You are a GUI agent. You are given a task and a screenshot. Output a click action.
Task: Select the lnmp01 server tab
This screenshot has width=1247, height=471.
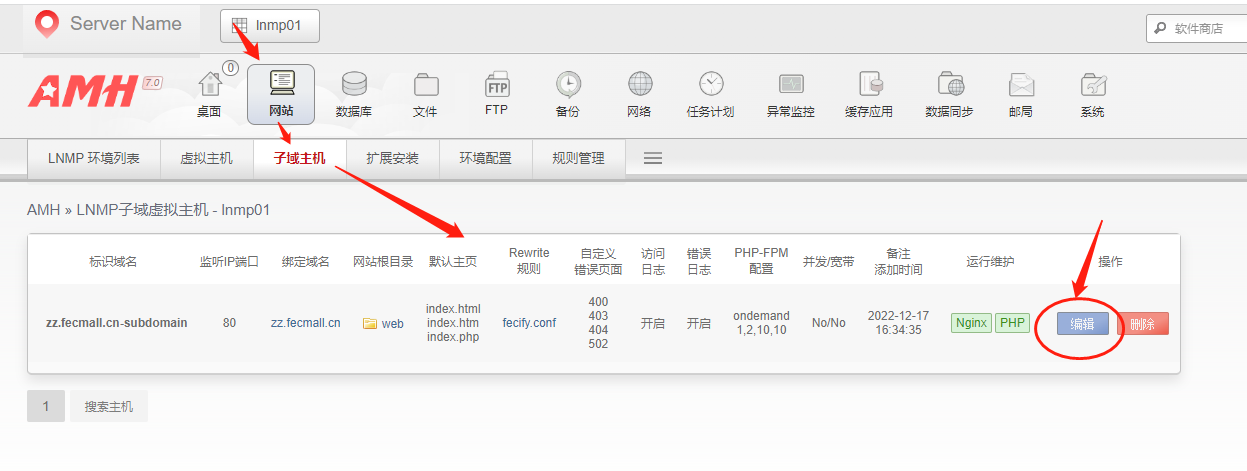270,26
